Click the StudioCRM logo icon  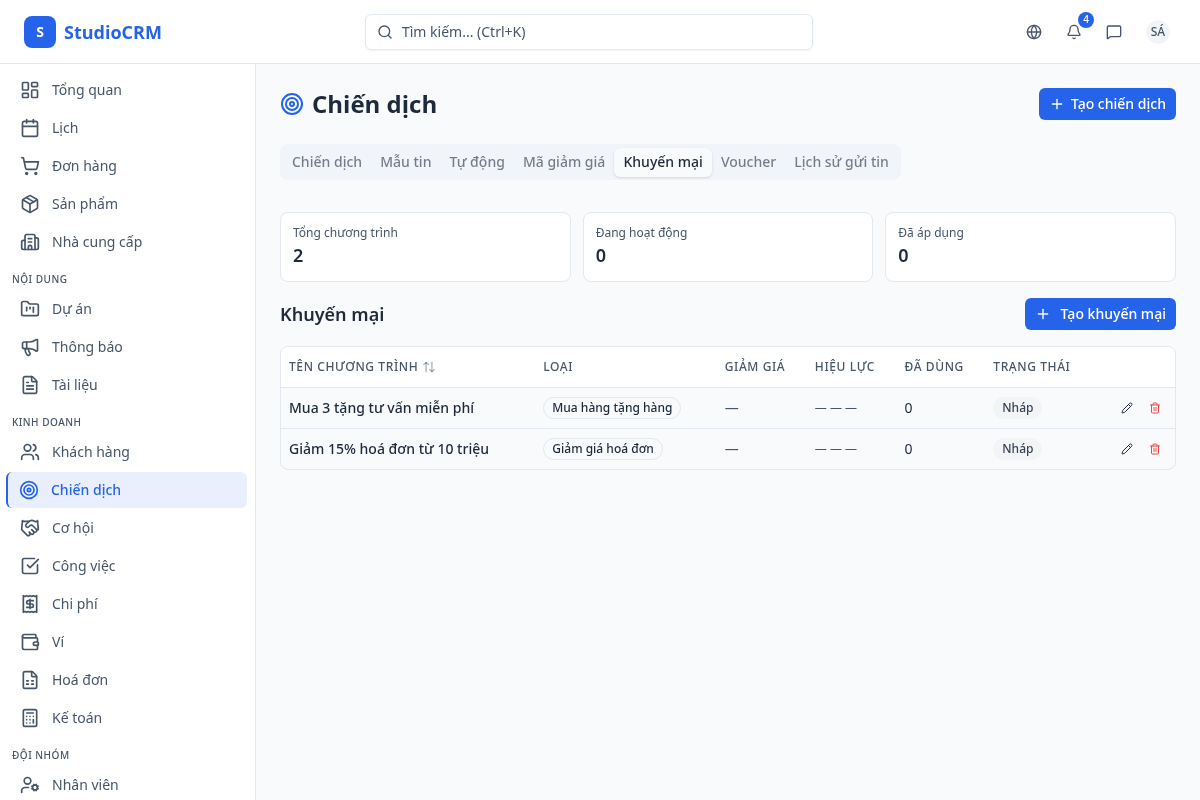click(x=40, y=32)
